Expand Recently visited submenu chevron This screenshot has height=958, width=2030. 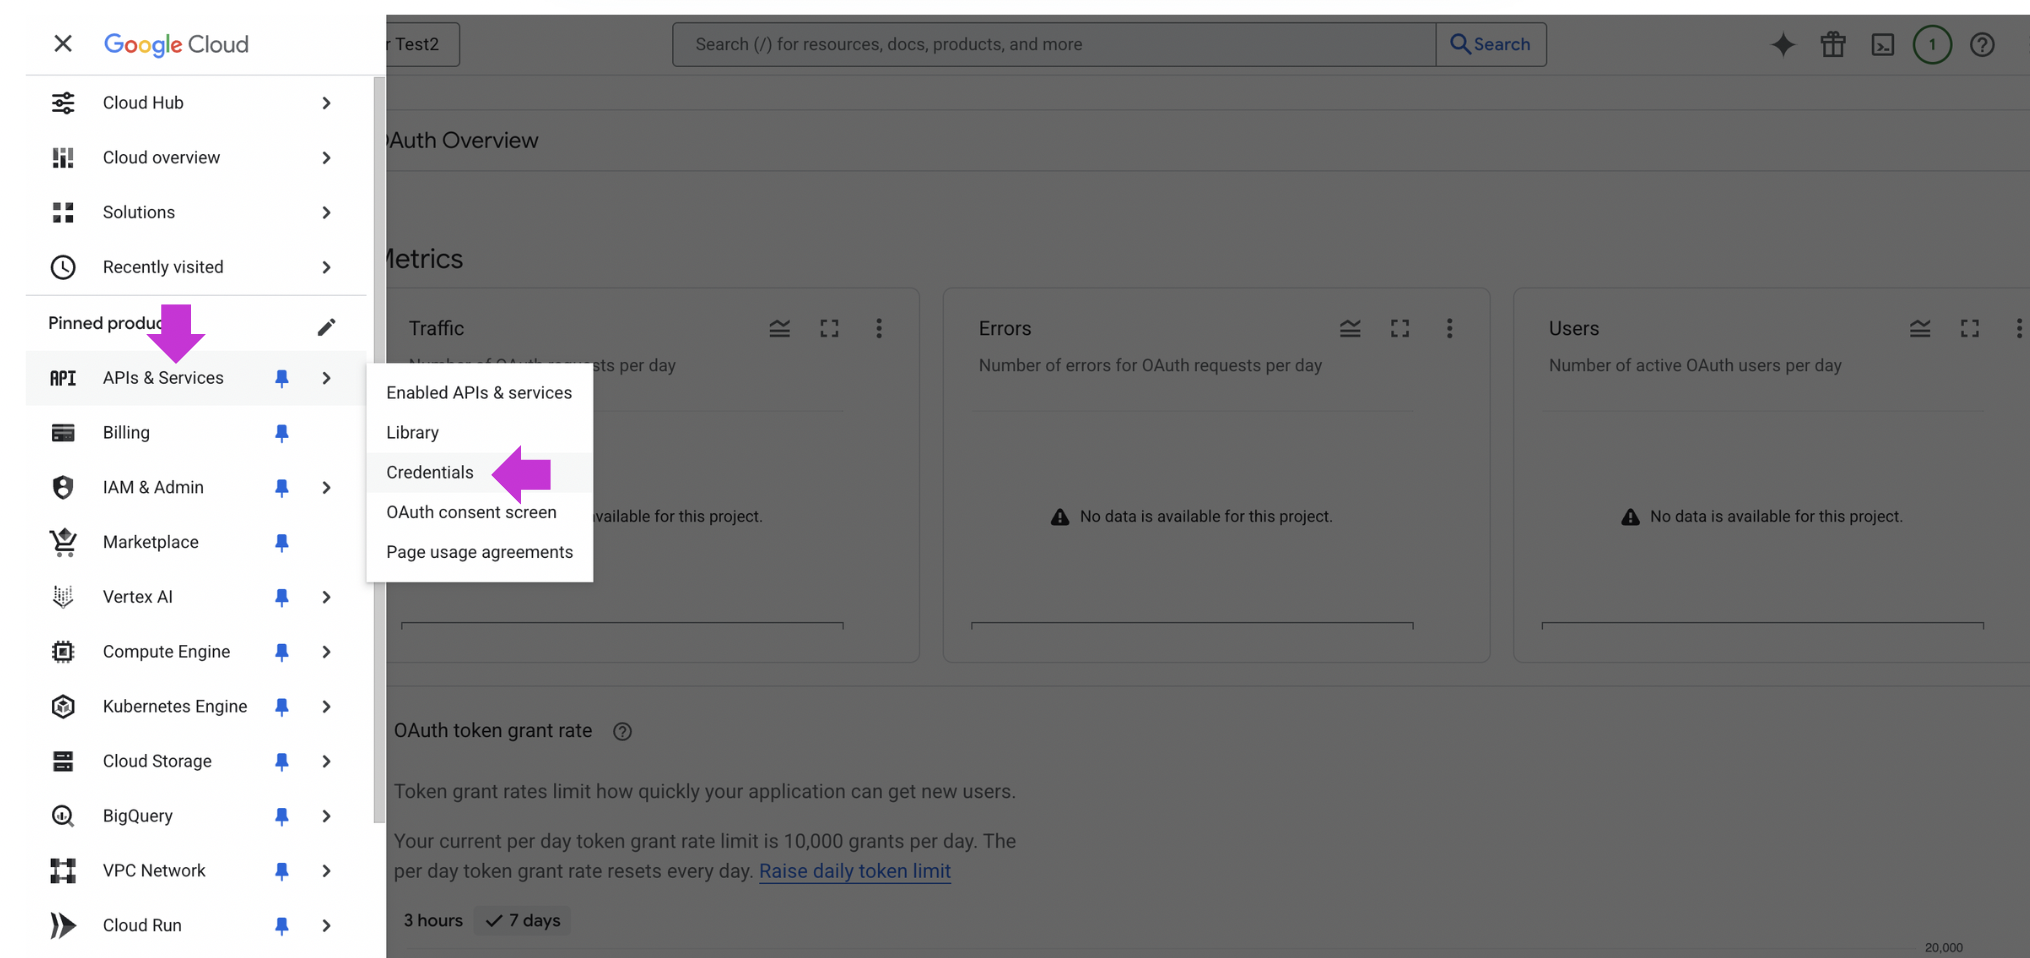[x=326, y=267]
